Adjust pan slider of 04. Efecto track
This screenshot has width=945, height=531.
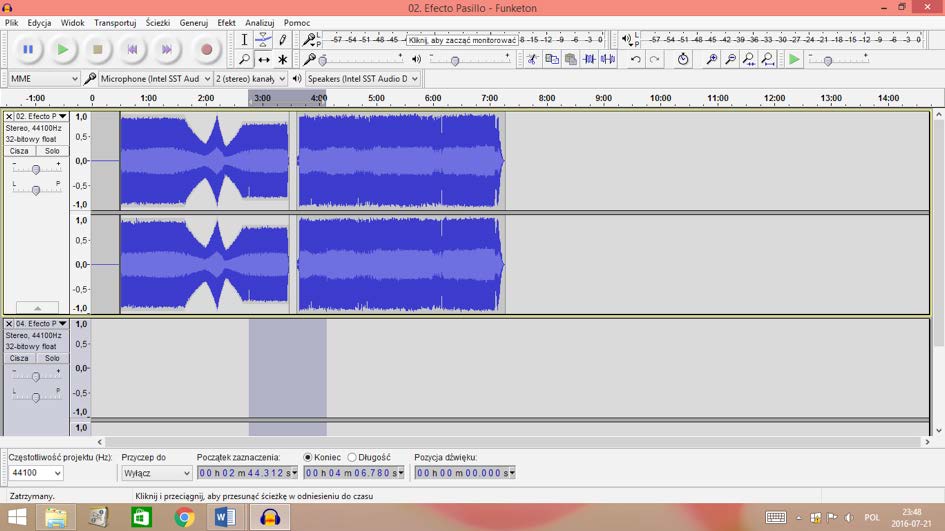pos(36,397)
